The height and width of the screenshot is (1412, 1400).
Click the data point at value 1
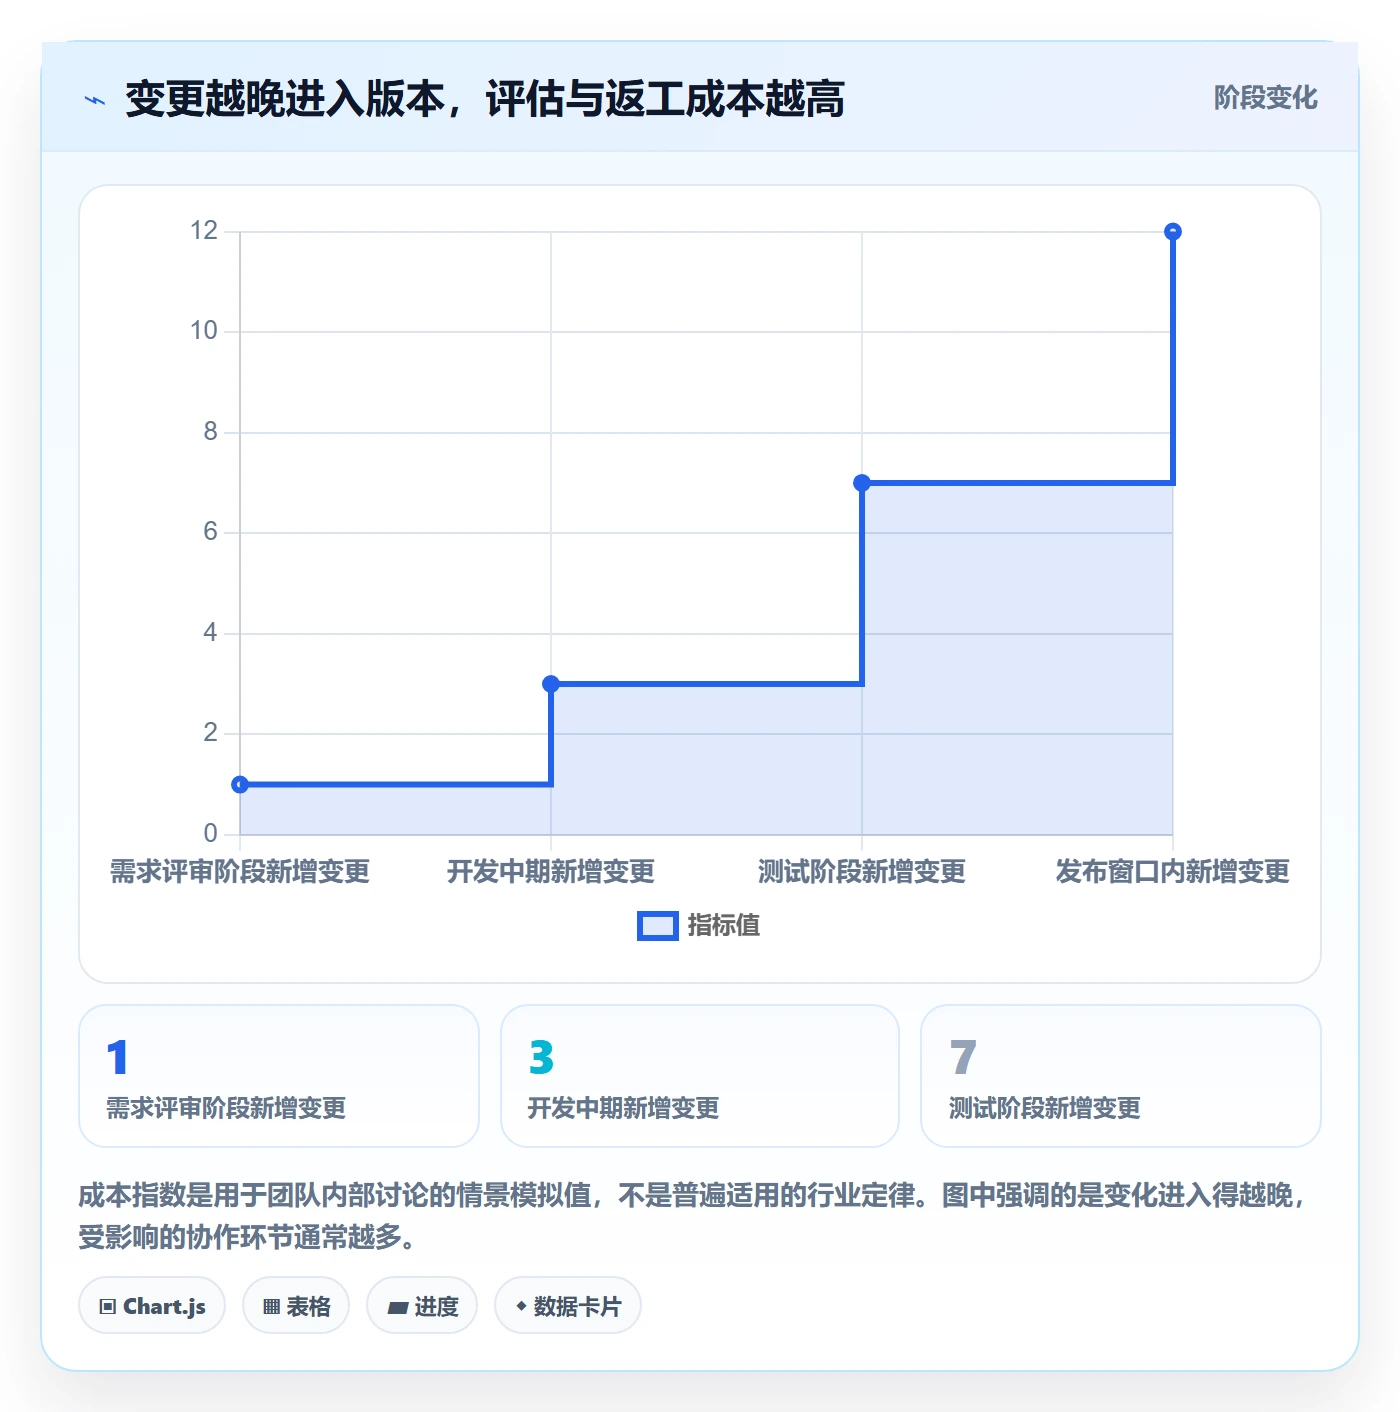click(x=240, y=784)
